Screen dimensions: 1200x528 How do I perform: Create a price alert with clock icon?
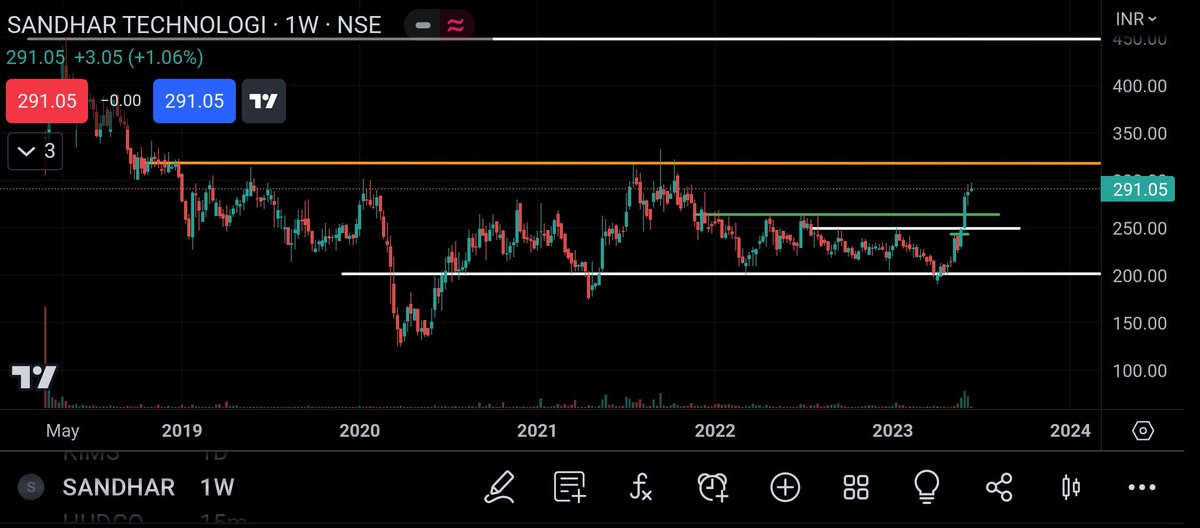pos(712,487)
